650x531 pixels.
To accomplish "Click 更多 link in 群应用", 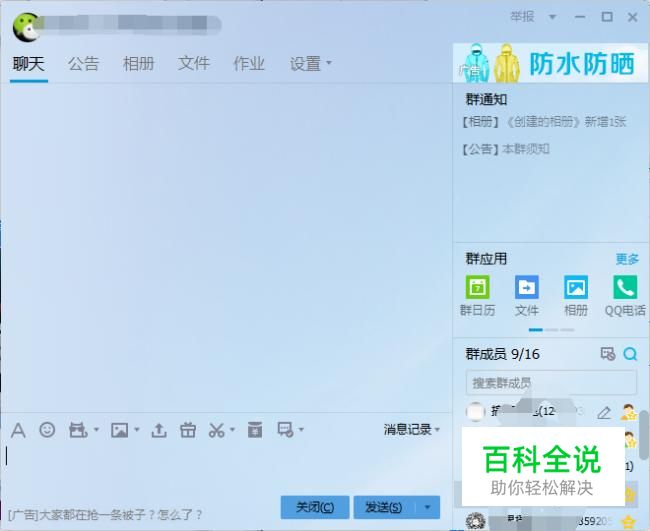I will (x=627, y=259).
